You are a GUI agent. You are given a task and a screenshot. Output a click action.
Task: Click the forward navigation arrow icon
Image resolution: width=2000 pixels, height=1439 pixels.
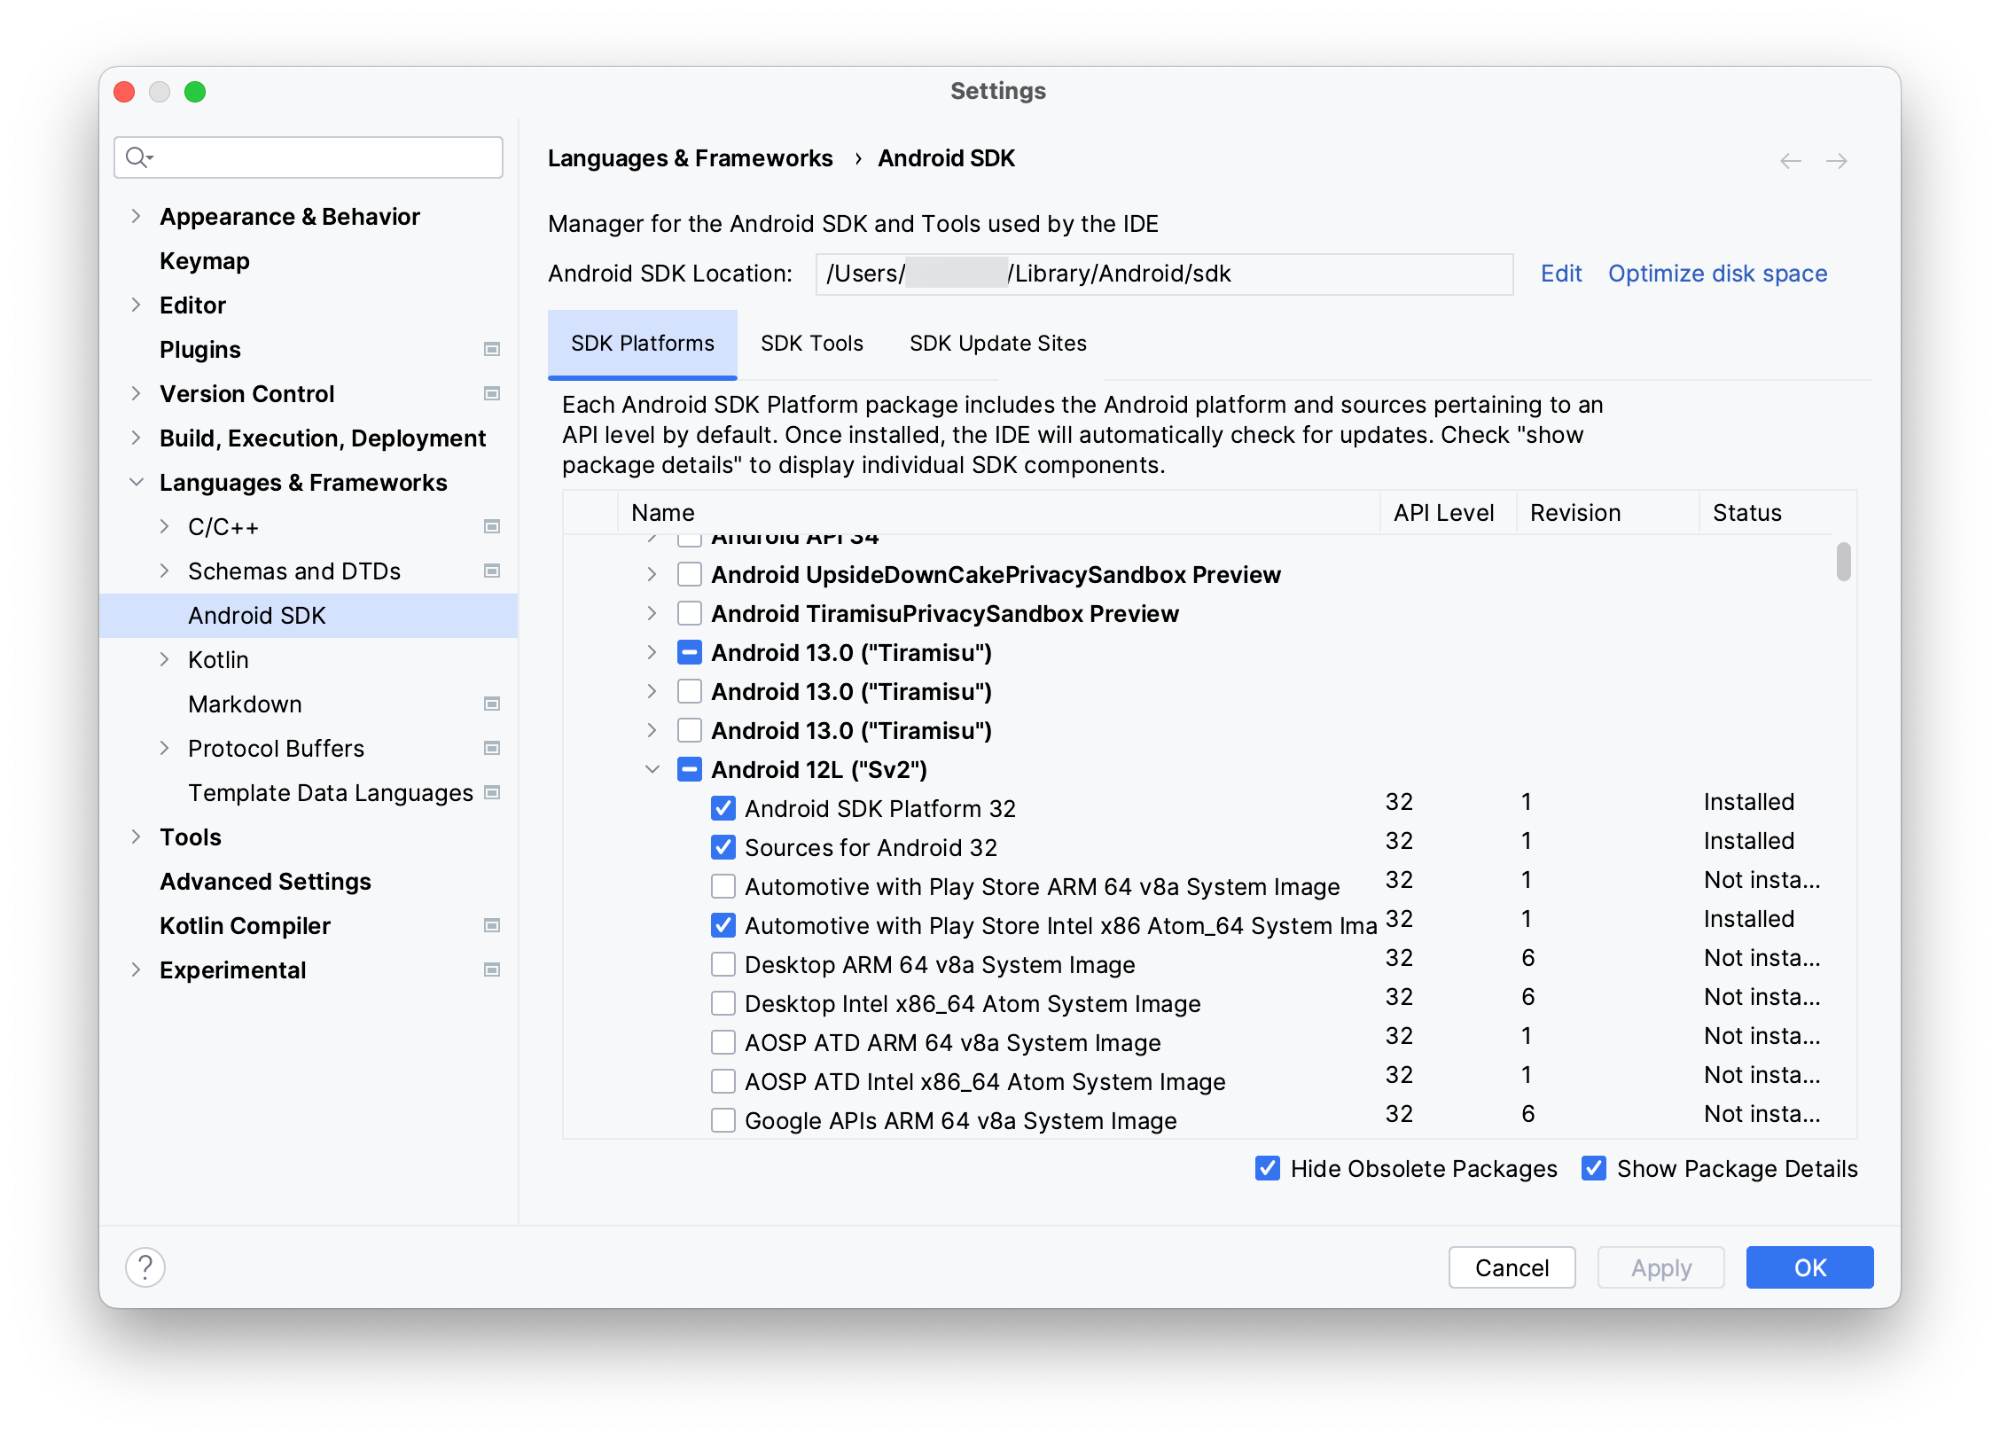1837,157
